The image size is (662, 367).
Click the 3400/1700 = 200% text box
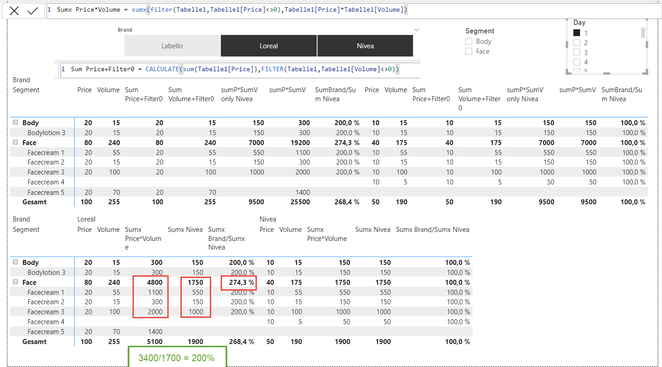(177, 357)
